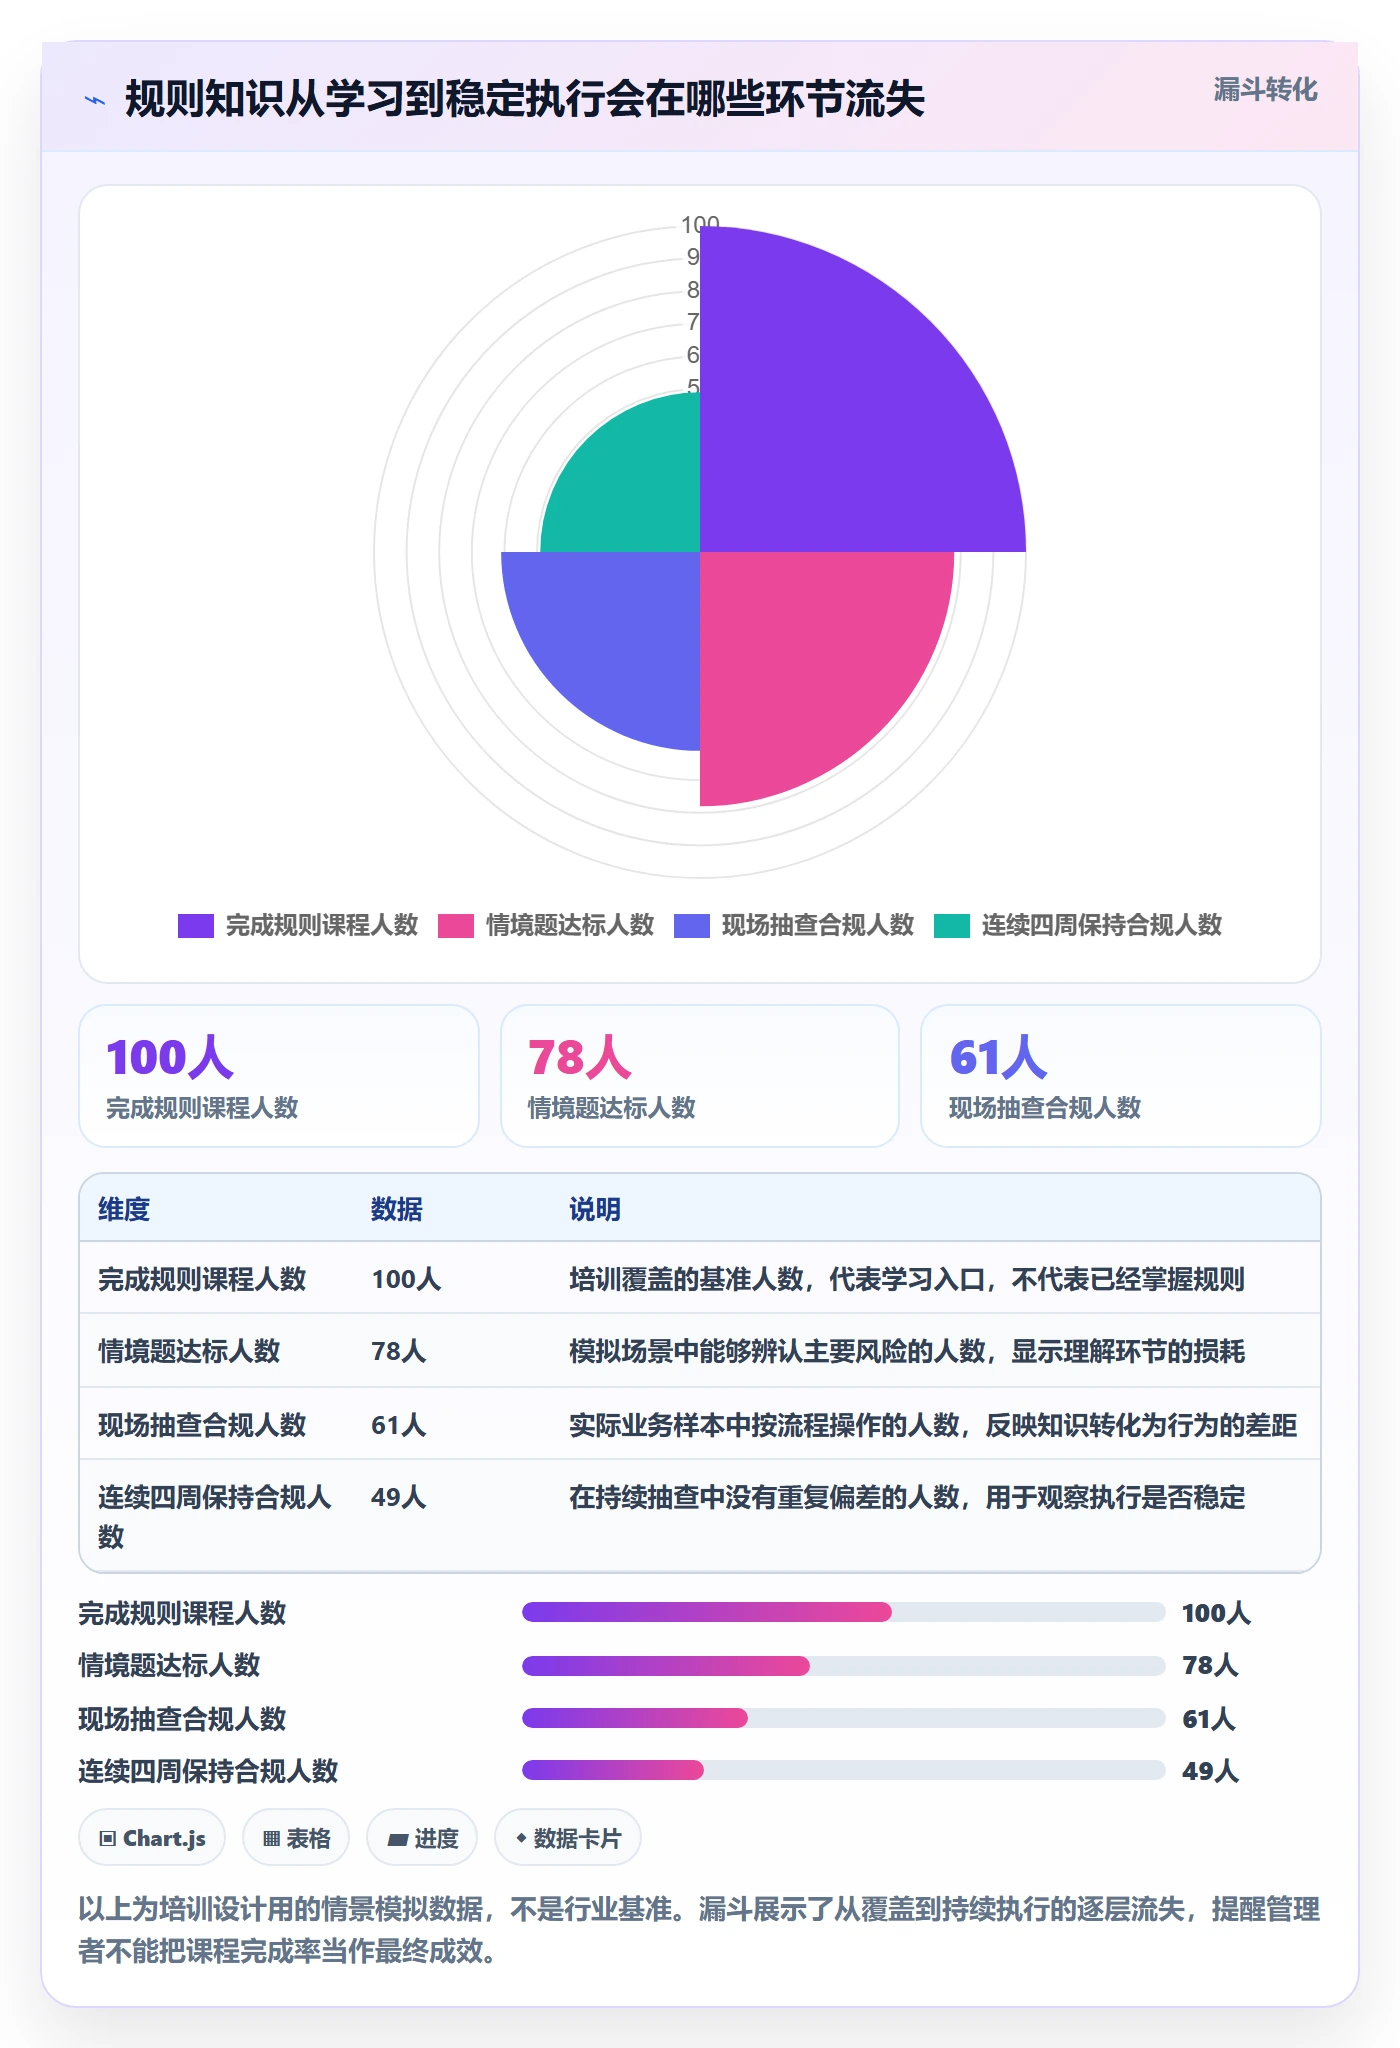
Task: Click the footer note beginning 以上为培训设计用的情景模拟数据
Action: coord(699,1930)
